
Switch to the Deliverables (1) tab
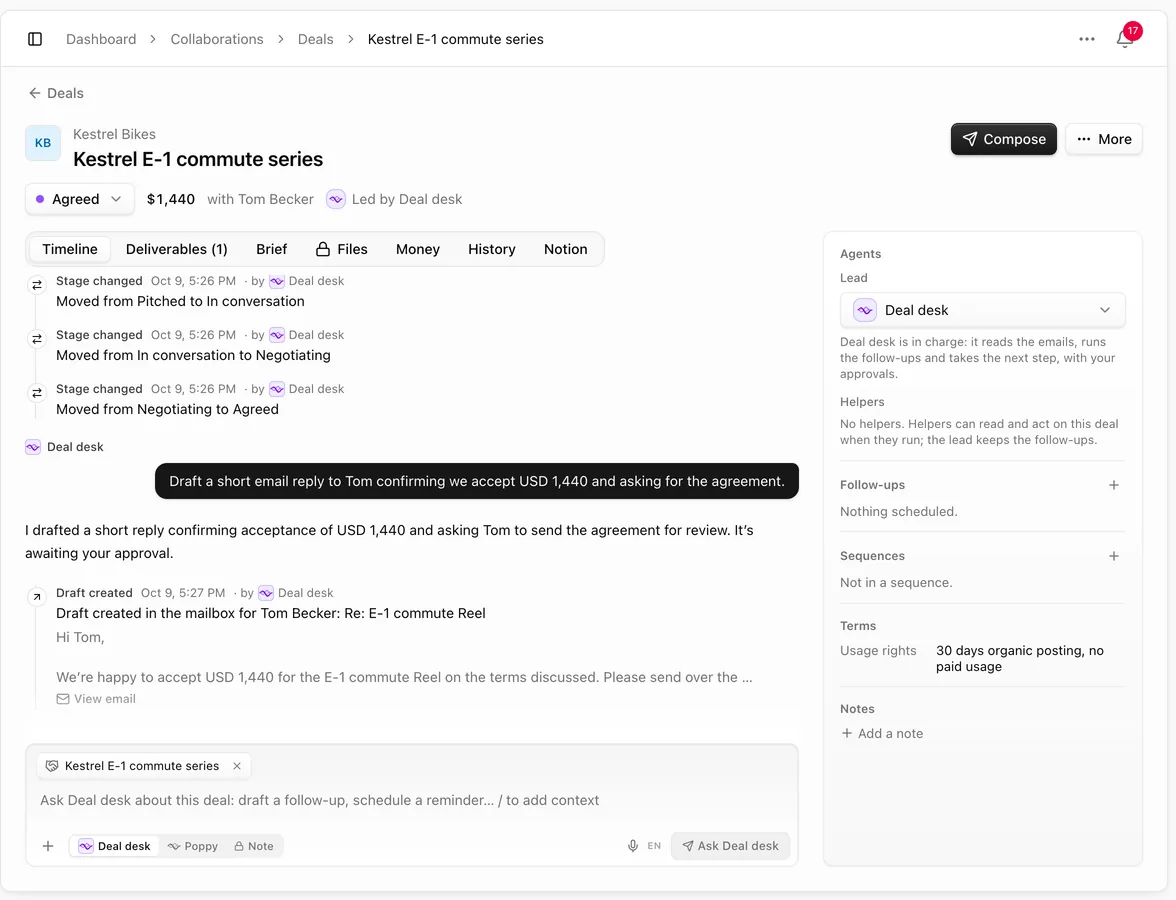[x=176, y=249]
